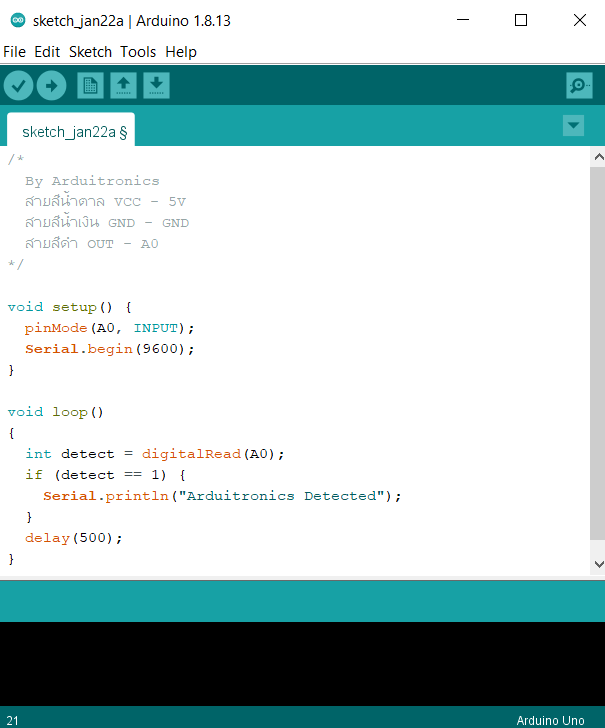Click the 'Arduino Uno' board label

pos(550,721)
